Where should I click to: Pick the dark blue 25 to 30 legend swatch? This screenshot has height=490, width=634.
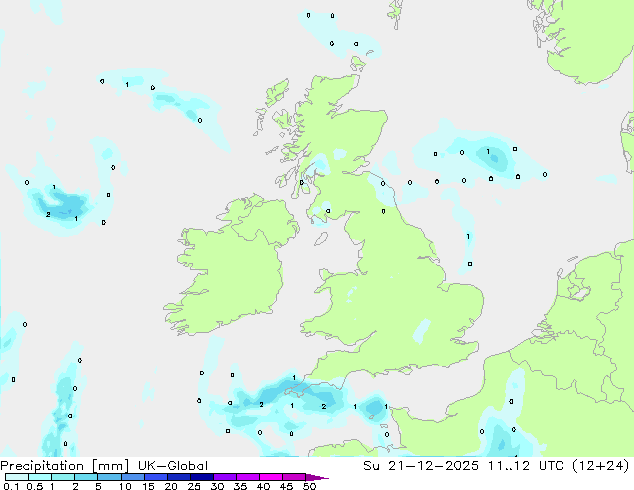click(201, 477)
